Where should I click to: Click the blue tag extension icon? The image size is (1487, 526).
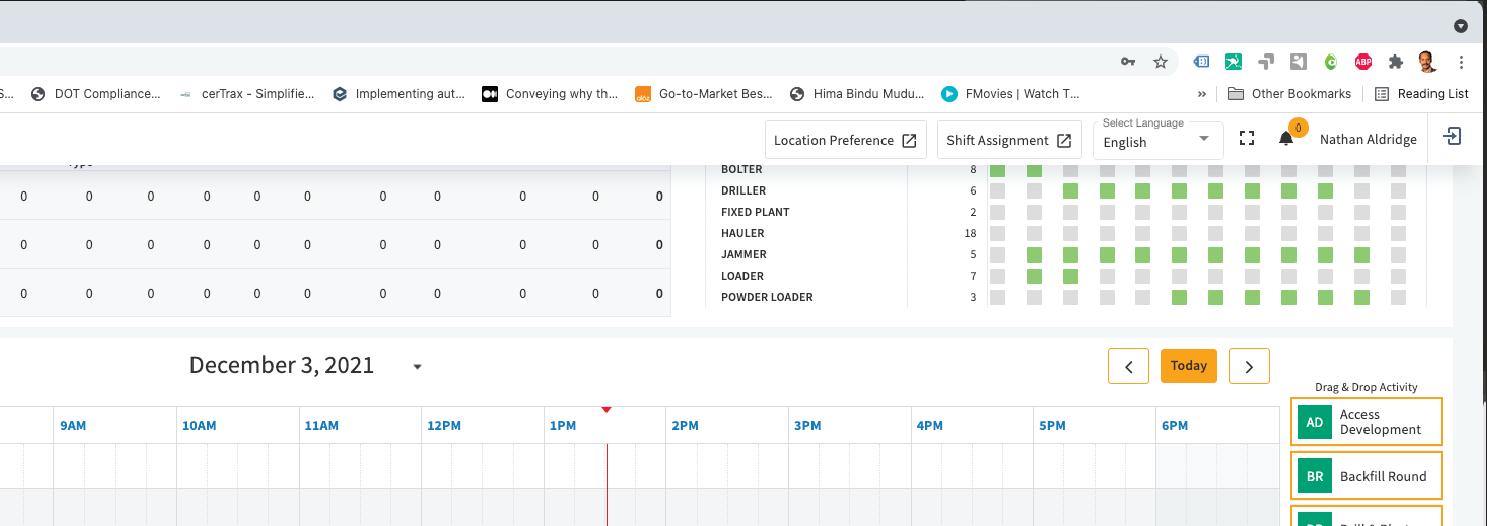tap(1202, 62)
